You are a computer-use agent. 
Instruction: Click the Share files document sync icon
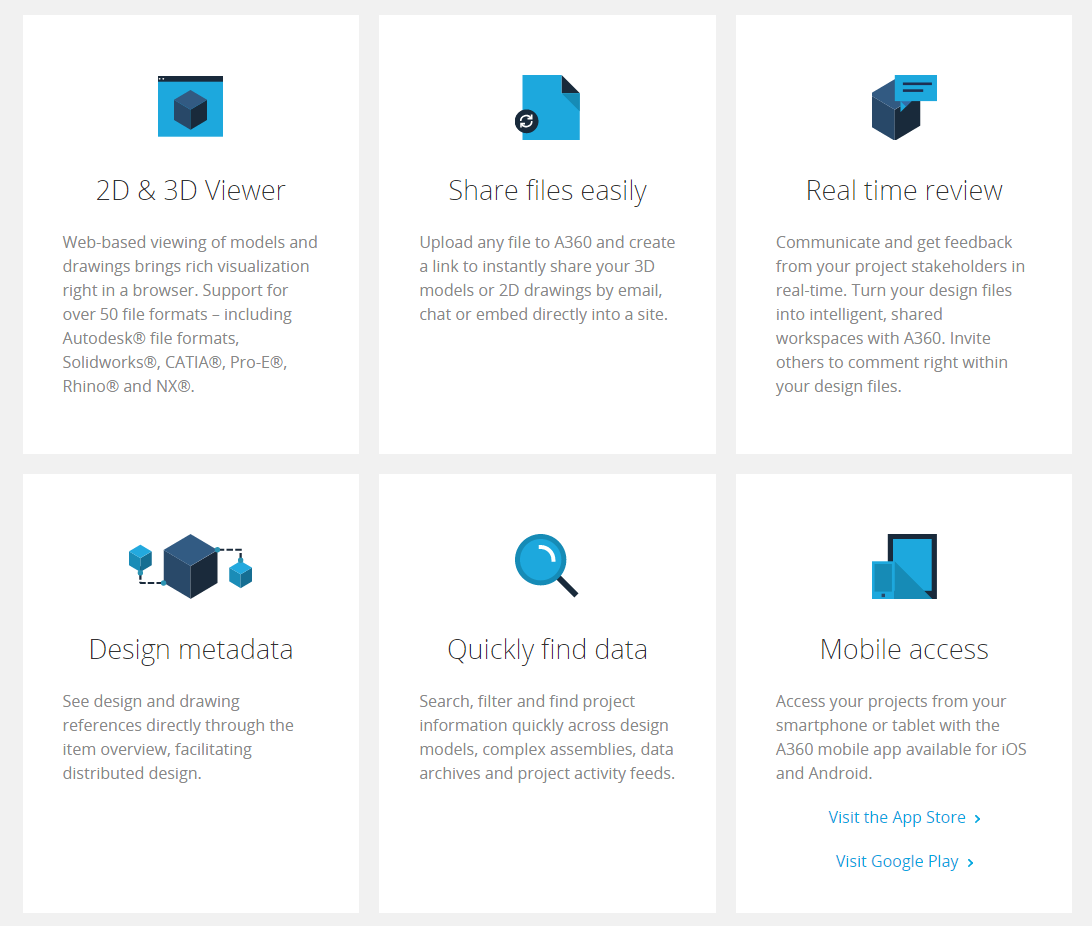(x=547, y=107)
